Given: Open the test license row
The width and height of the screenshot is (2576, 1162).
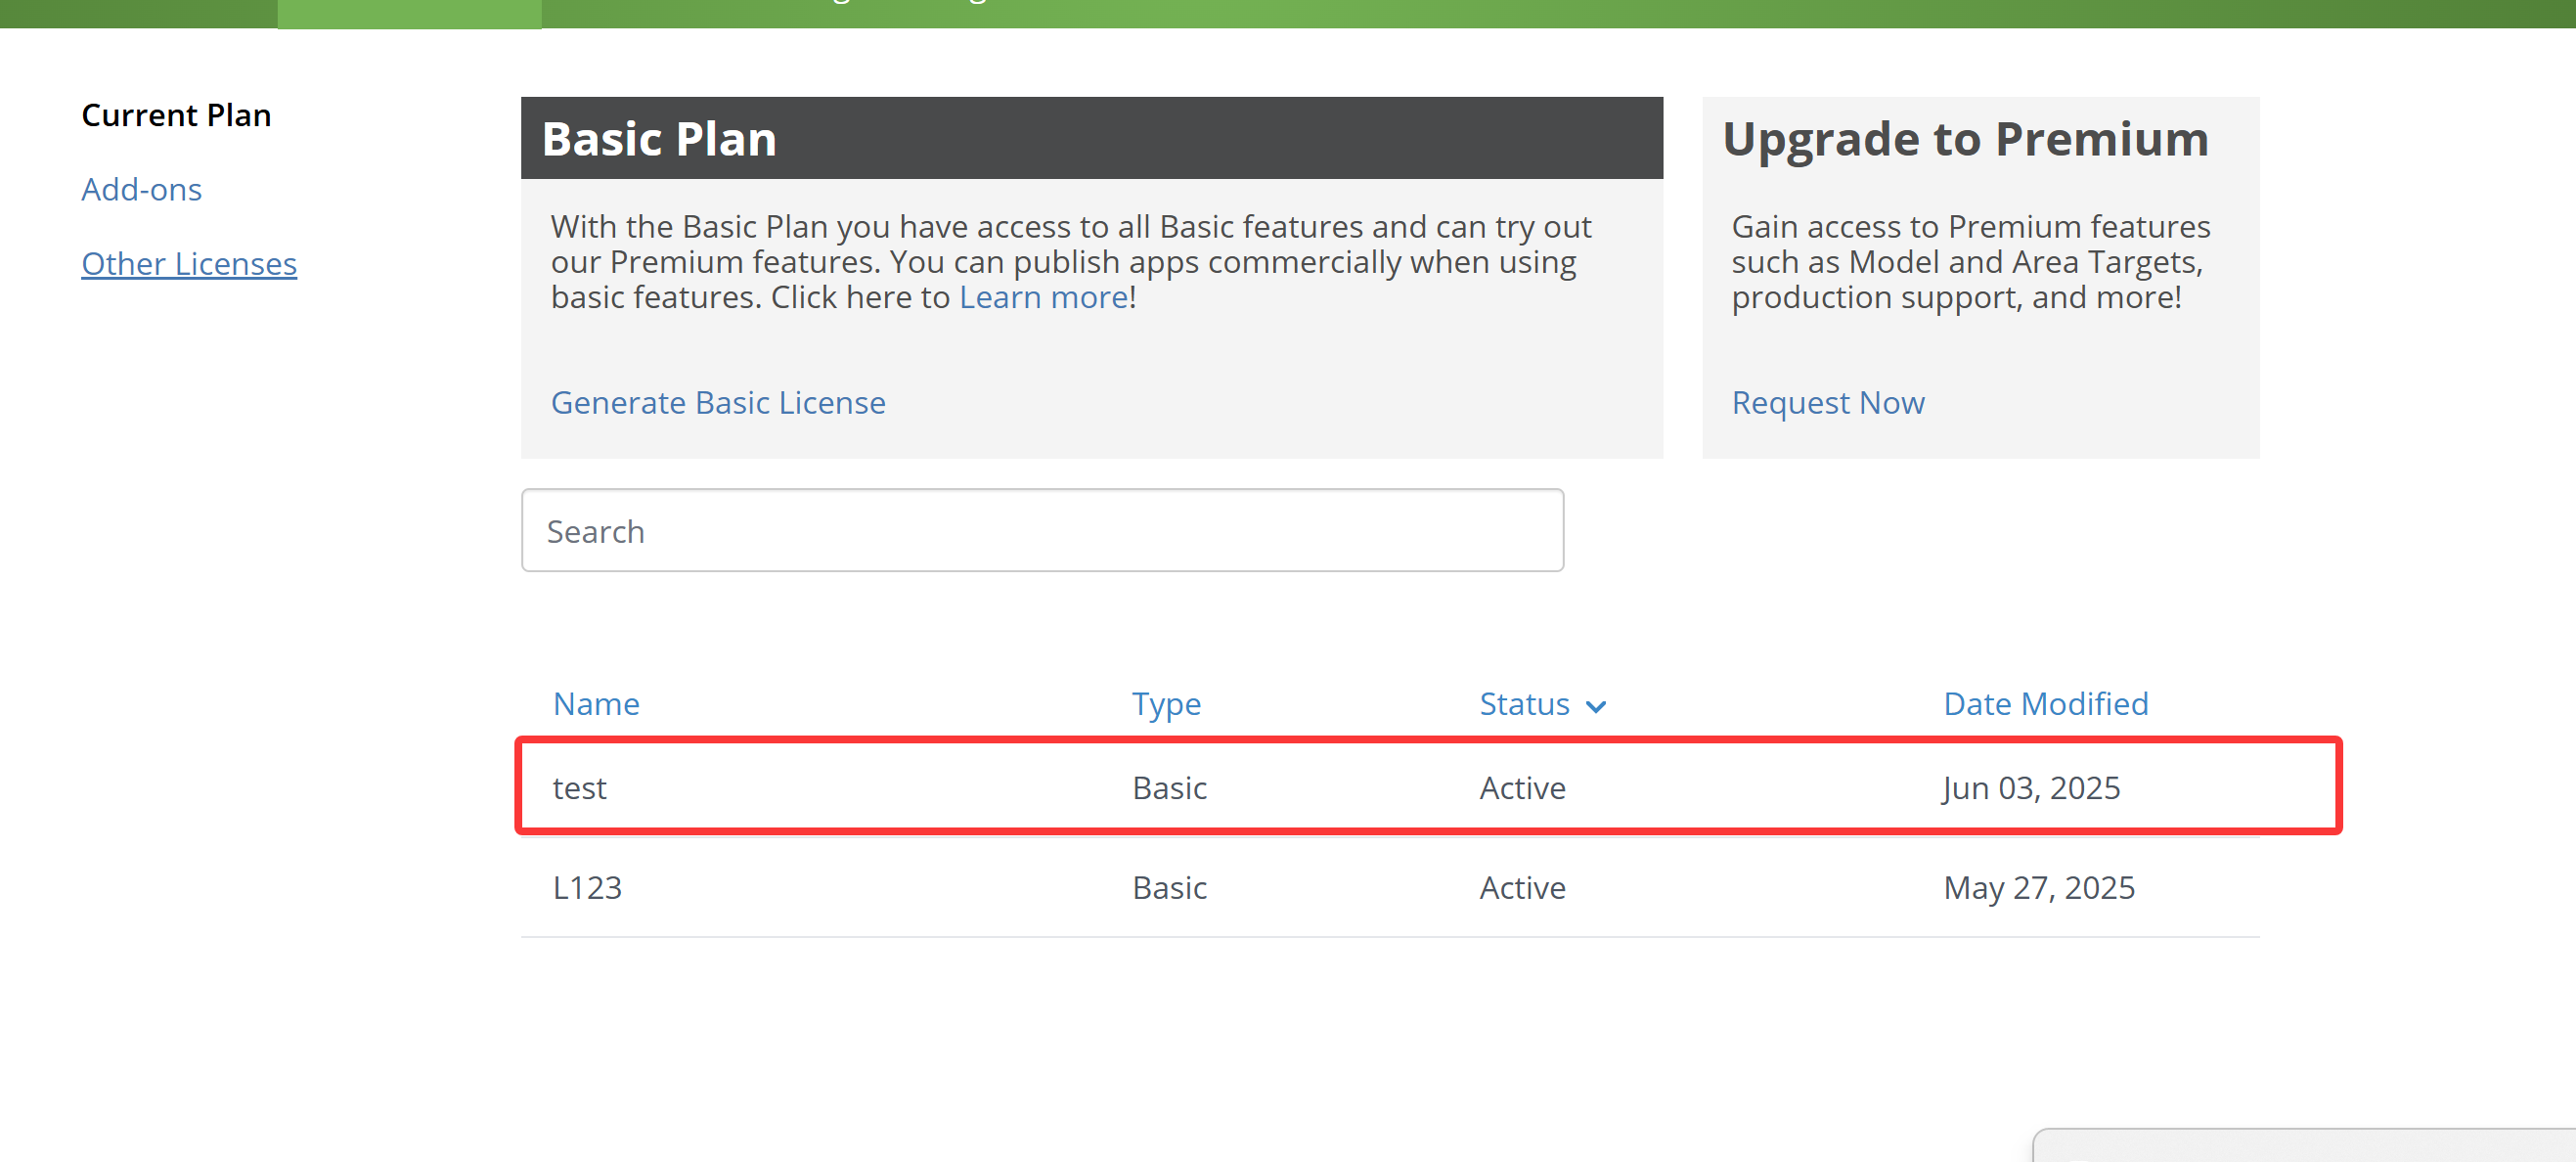Looking at the screenshot, I should pyautogui.click(x=580, y=788).
